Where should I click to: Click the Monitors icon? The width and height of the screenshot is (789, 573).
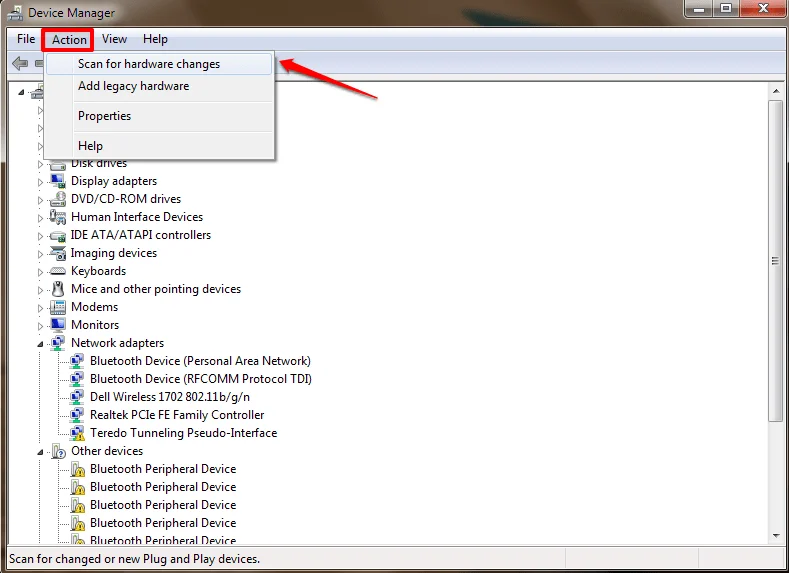tap(58, 325)
